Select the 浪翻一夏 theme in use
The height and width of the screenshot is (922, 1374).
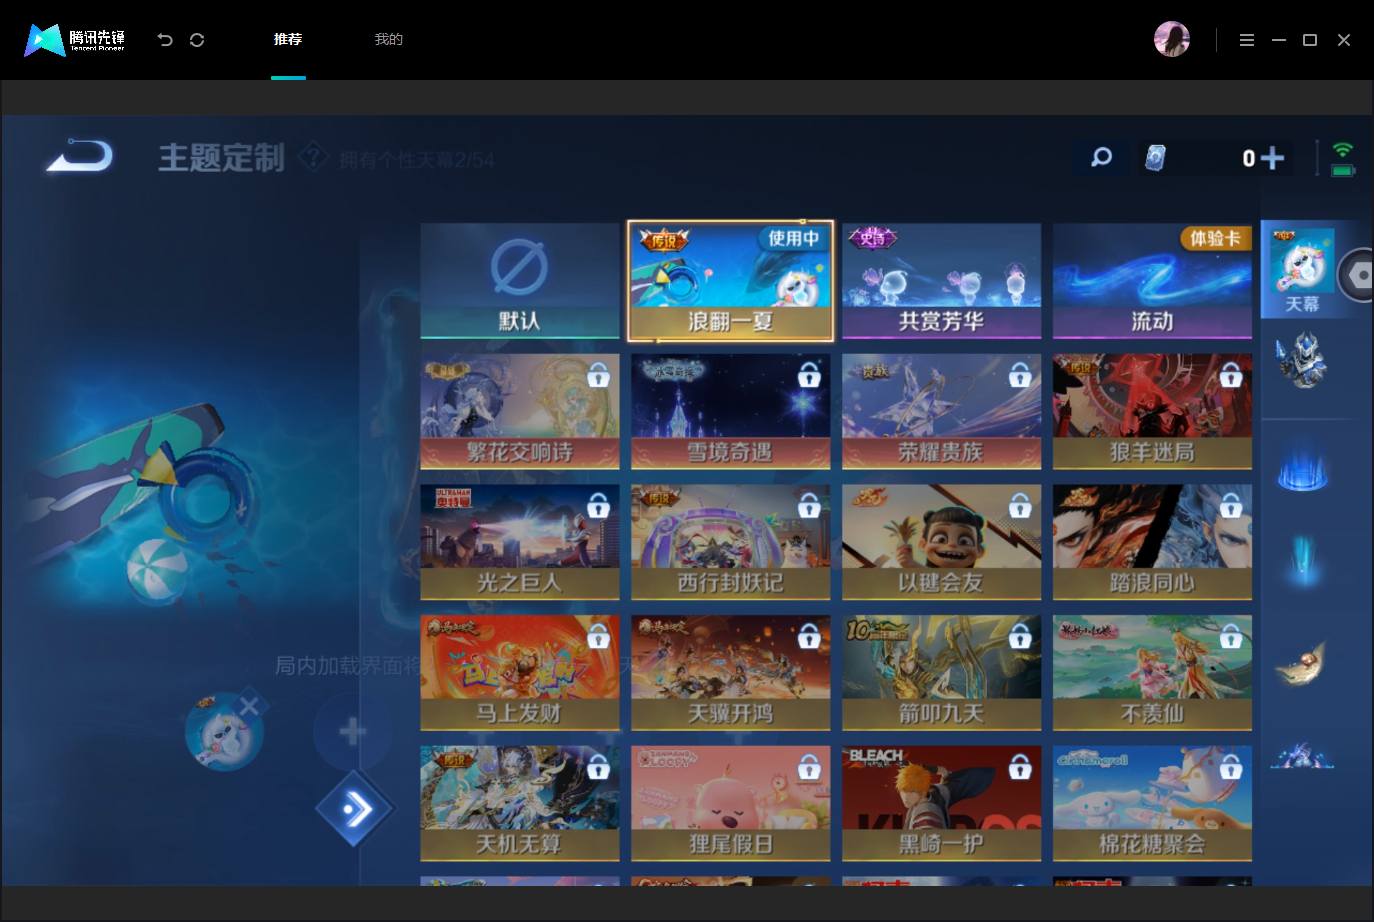(x=731, y=281)
